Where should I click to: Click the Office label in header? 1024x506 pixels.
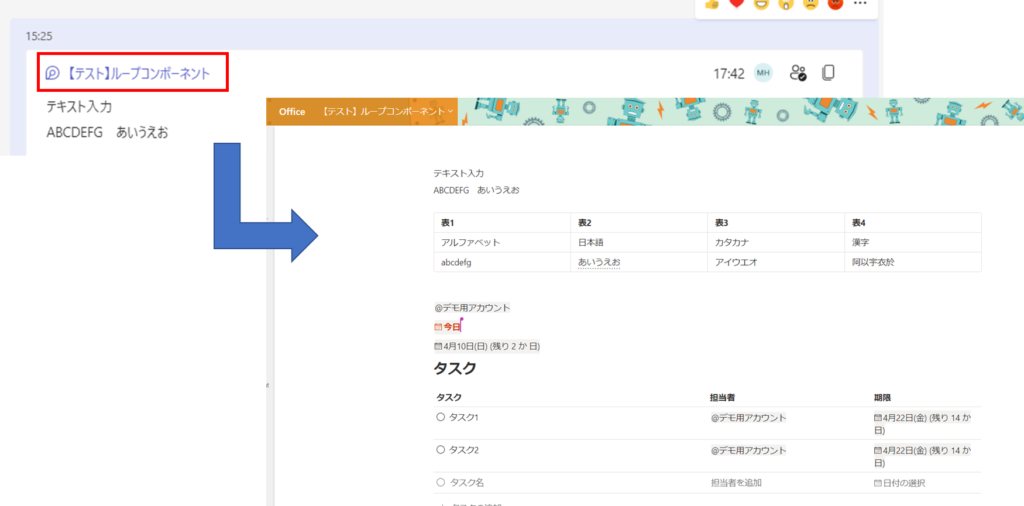(292, 111)
